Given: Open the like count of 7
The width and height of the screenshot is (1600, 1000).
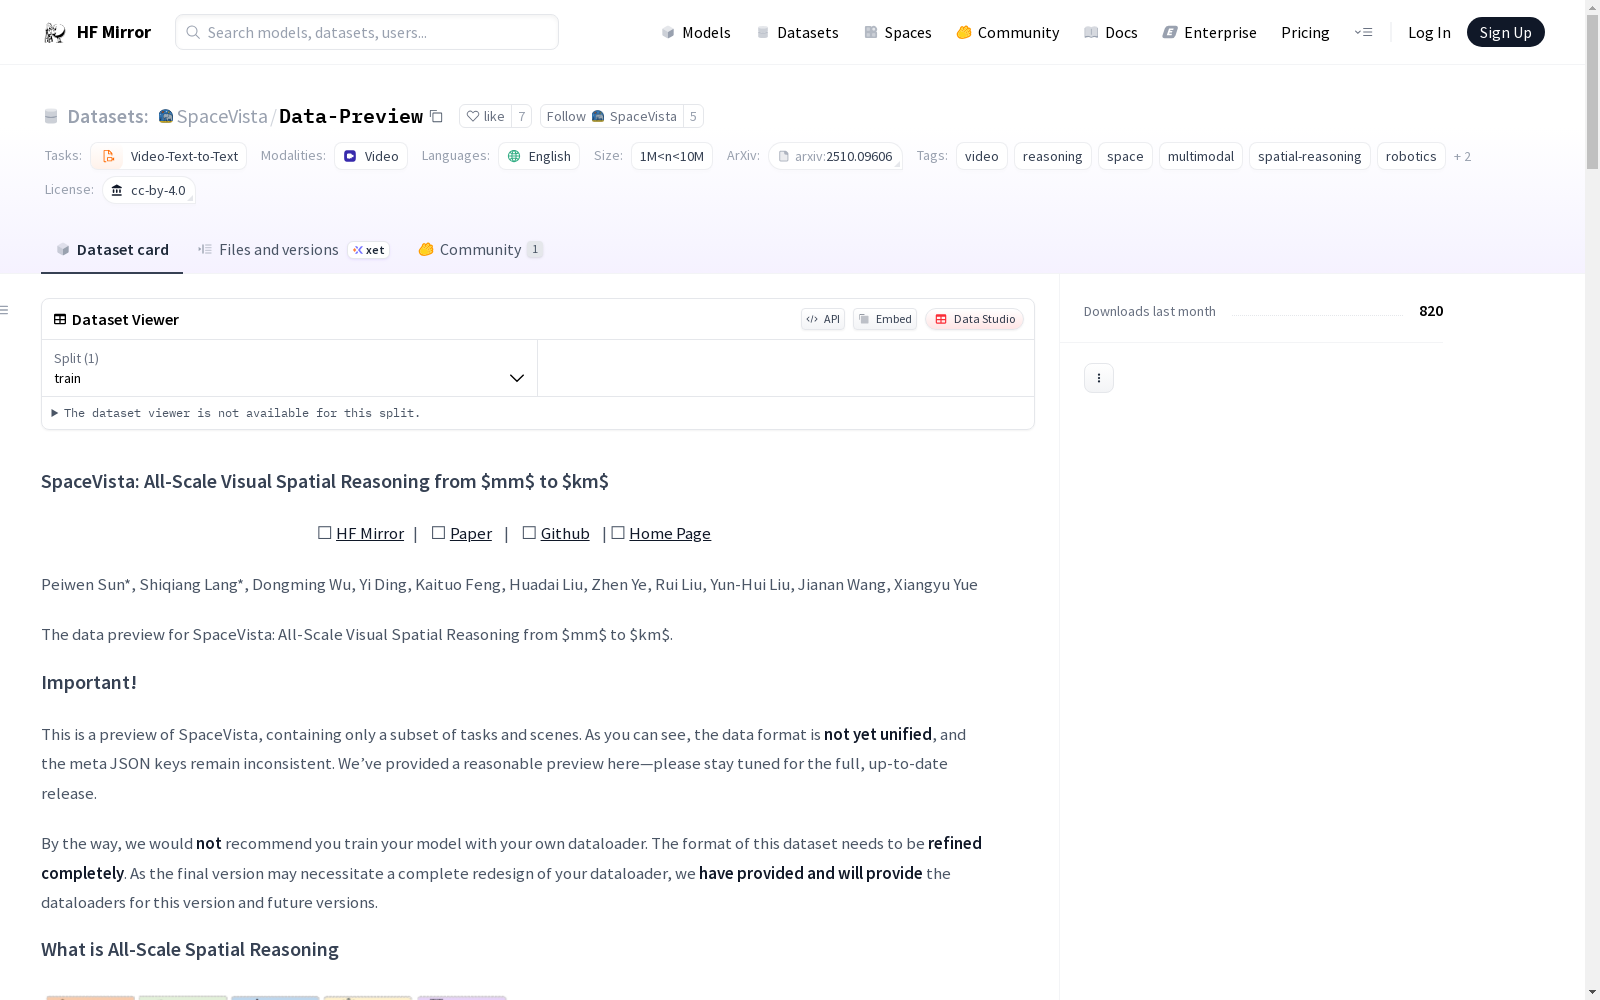Looking at the screenshot, I should 521,116.
